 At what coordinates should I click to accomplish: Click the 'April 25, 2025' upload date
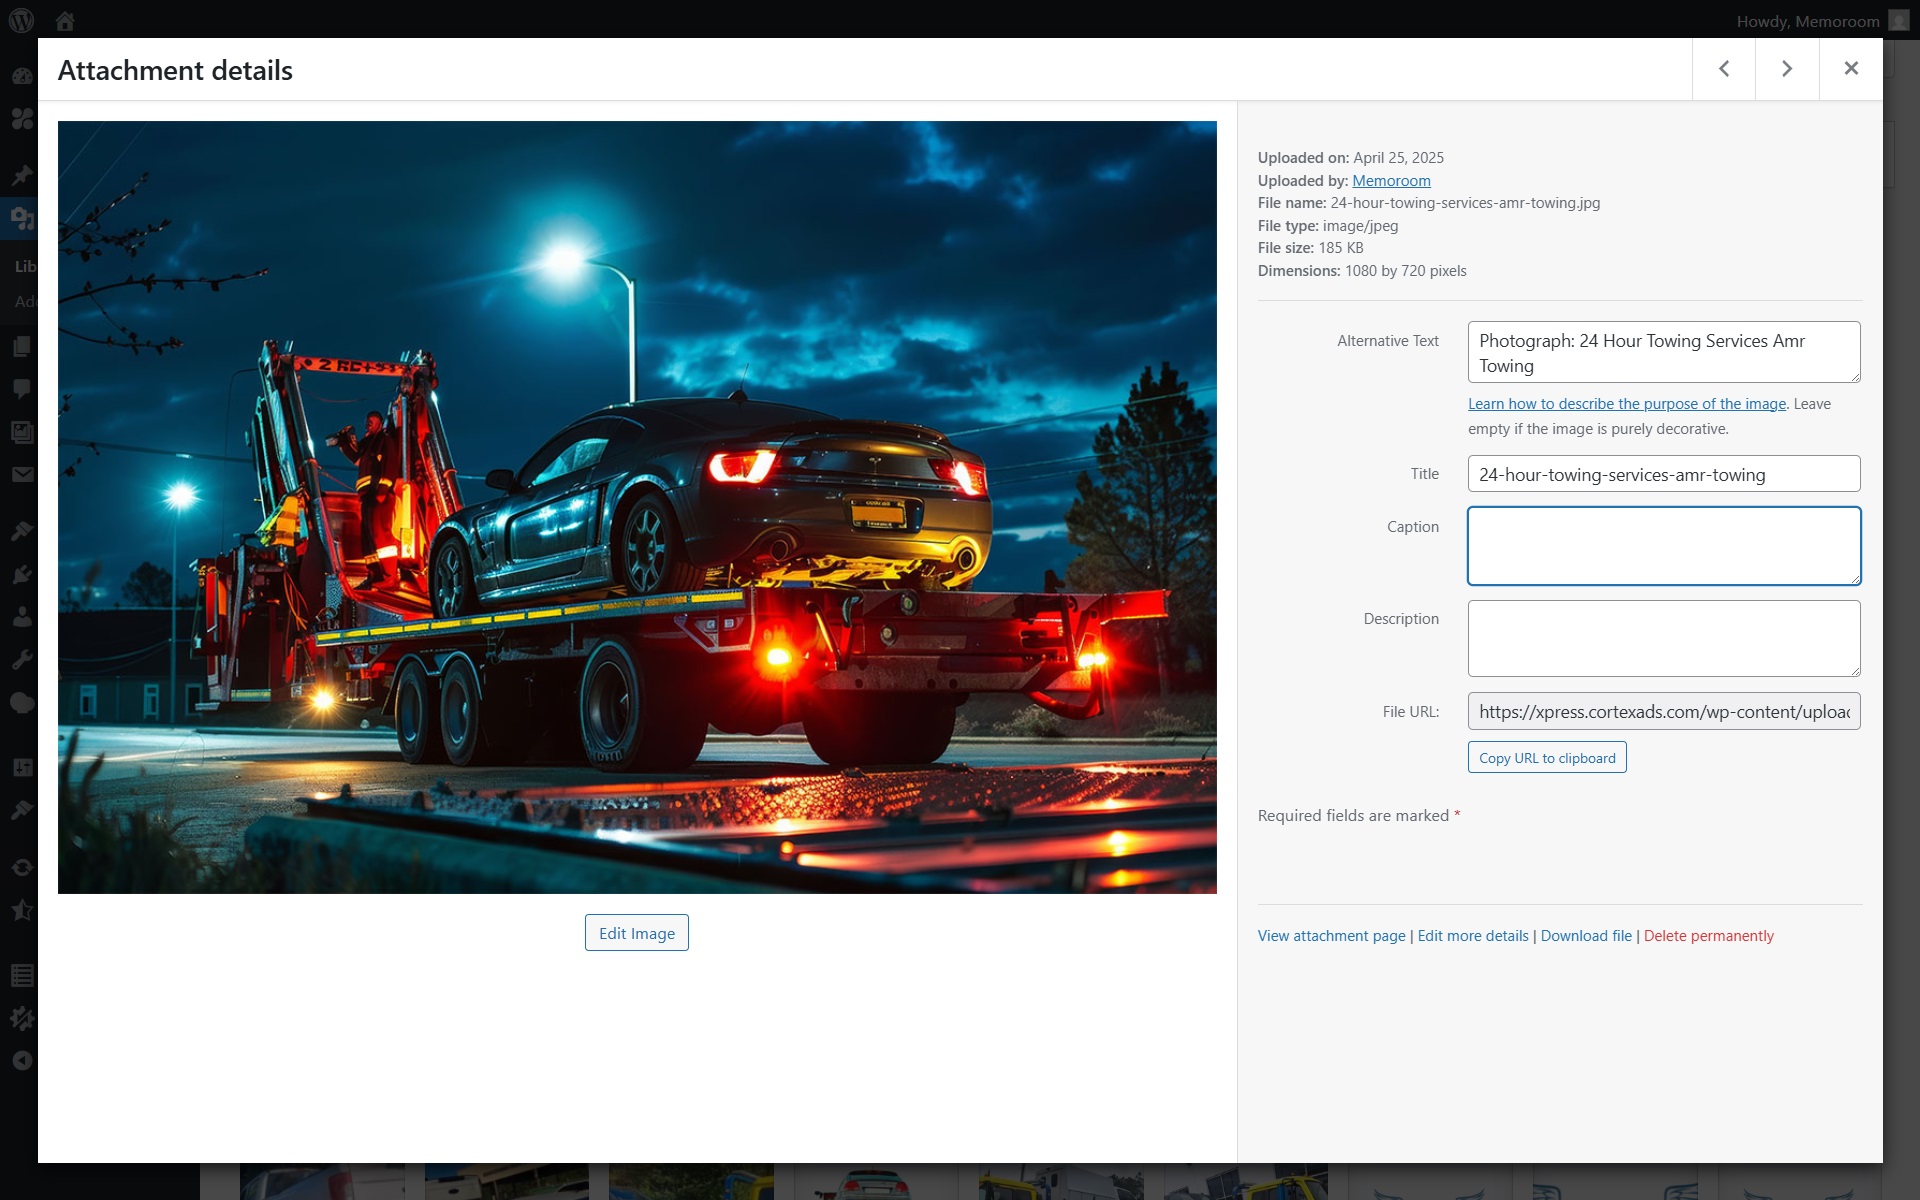(1398, 158)
